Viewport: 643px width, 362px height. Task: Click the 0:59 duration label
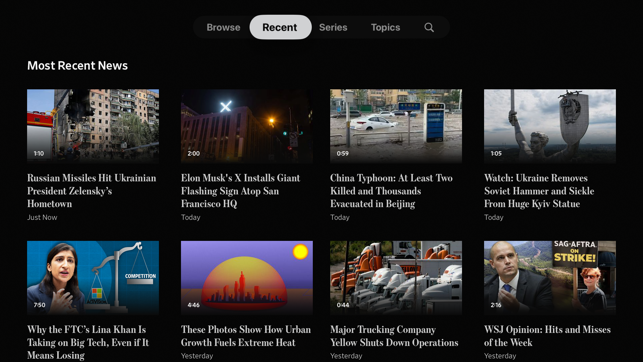342,153
